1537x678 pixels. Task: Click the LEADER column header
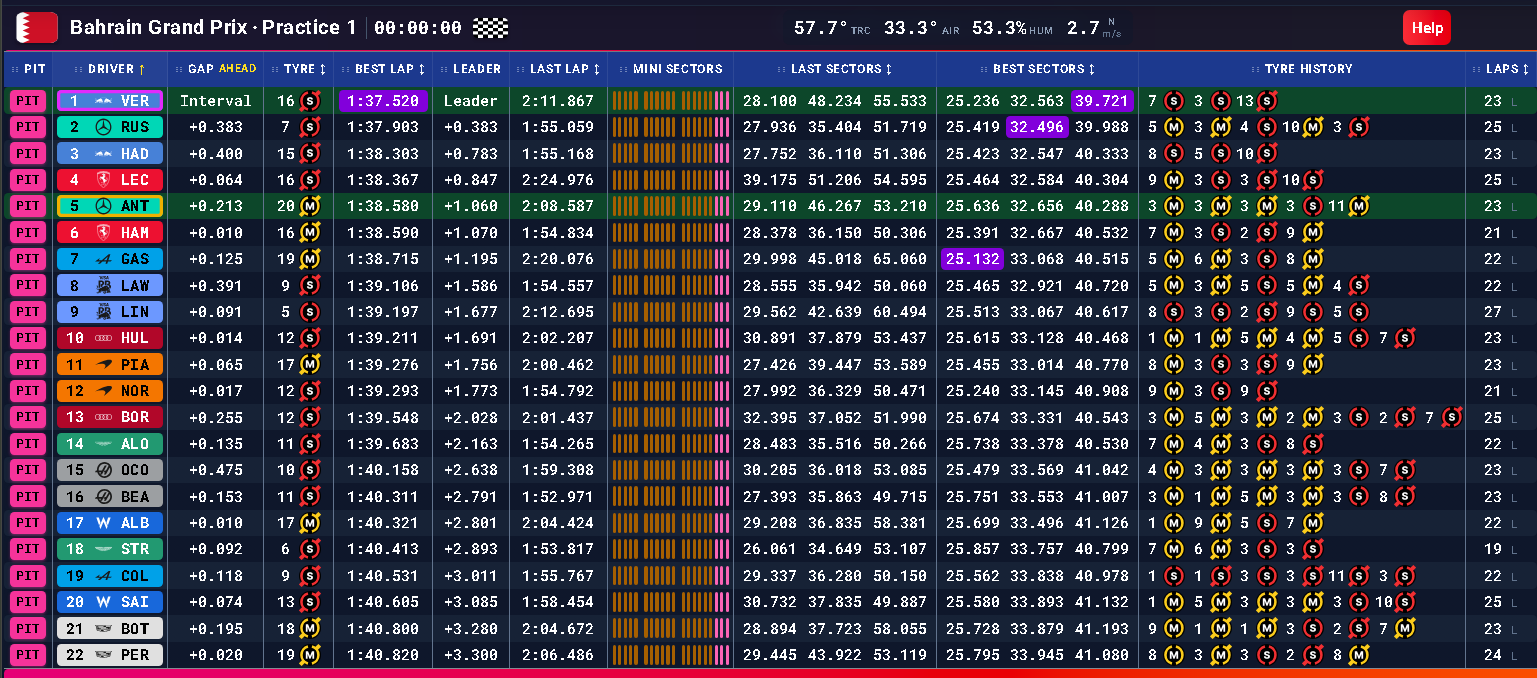coord(471,69)
